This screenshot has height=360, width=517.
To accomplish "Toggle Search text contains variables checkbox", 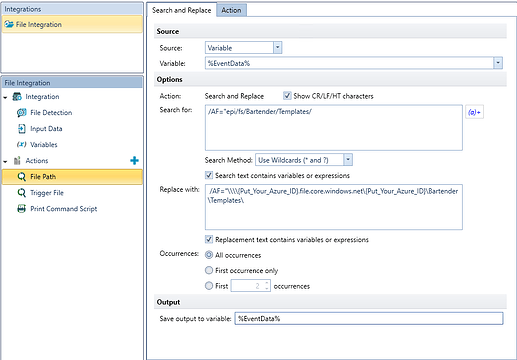I will point(209,175).
